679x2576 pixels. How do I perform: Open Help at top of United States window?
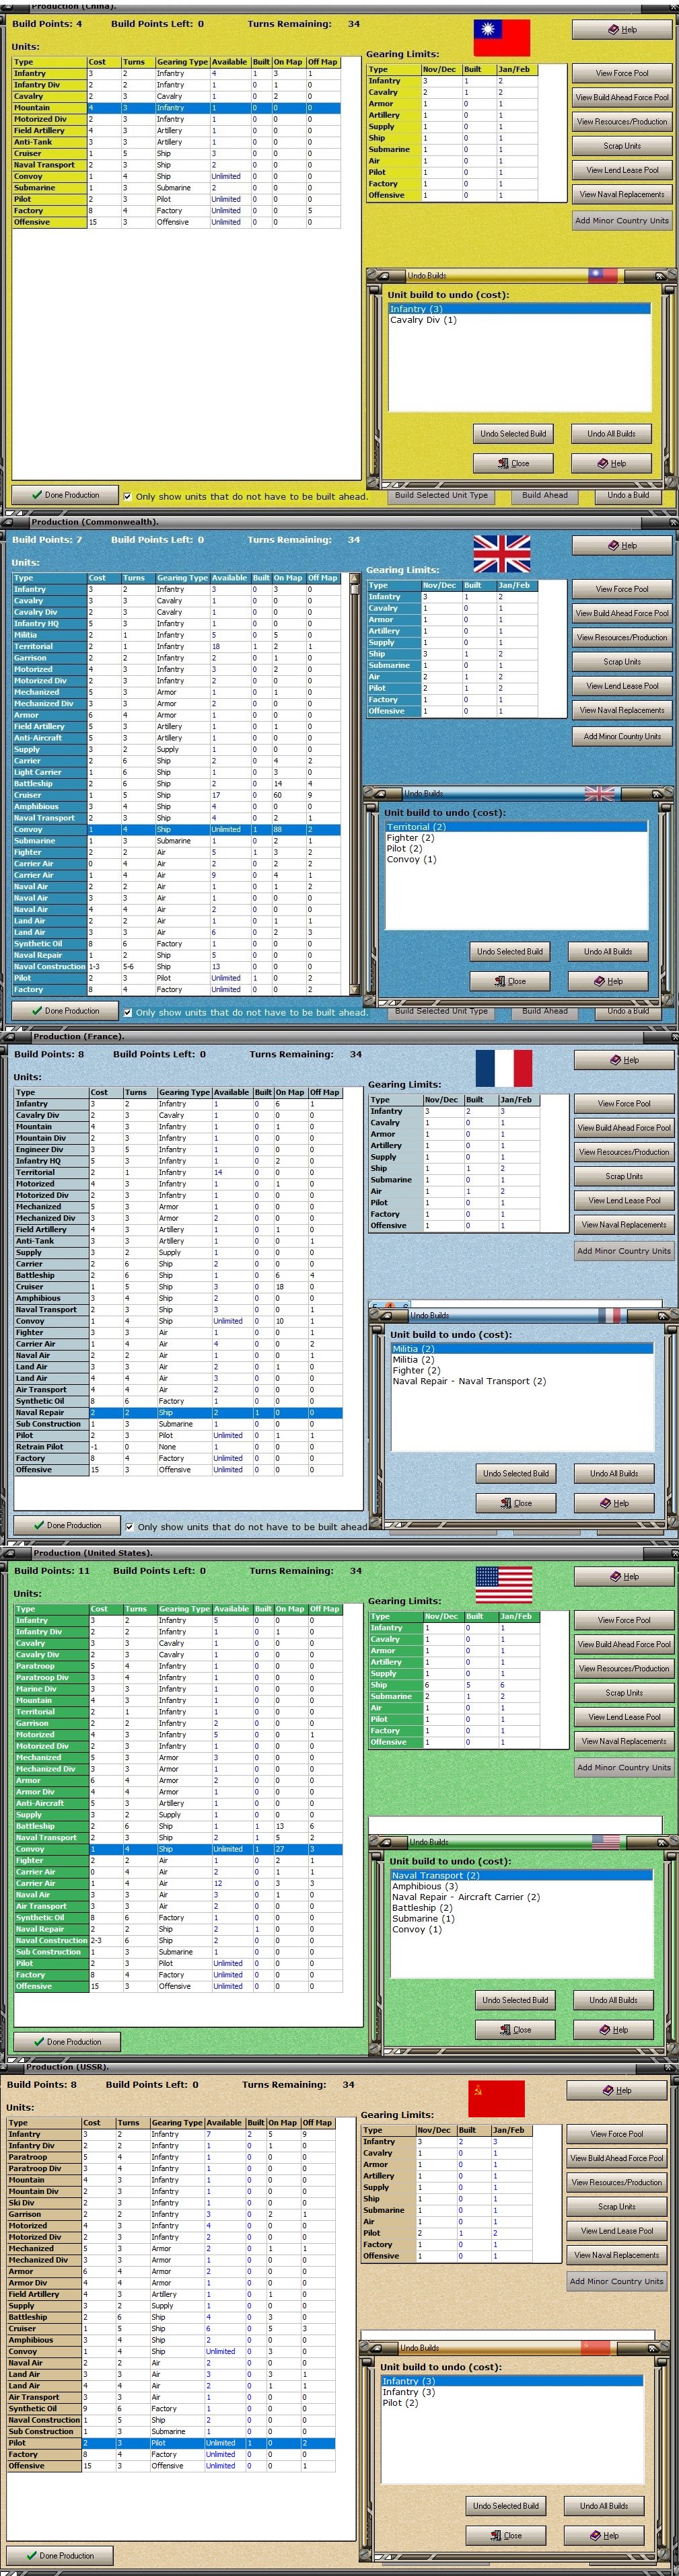pyautogui.click(x=624, y=1576)
